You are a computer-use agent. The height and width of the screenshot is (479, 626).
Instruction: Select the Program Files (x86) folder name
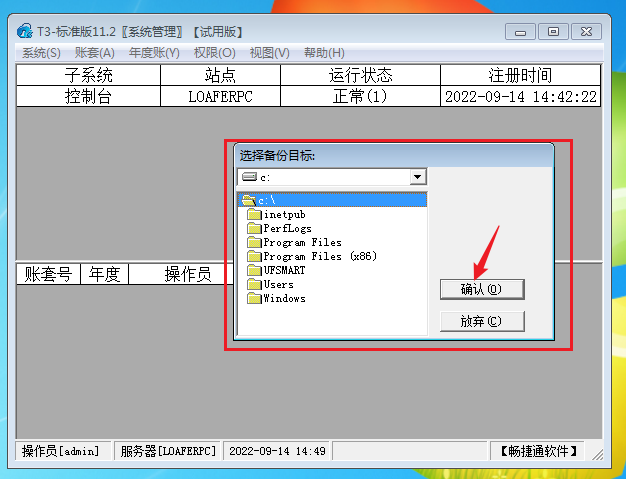[x=320, y=256]
